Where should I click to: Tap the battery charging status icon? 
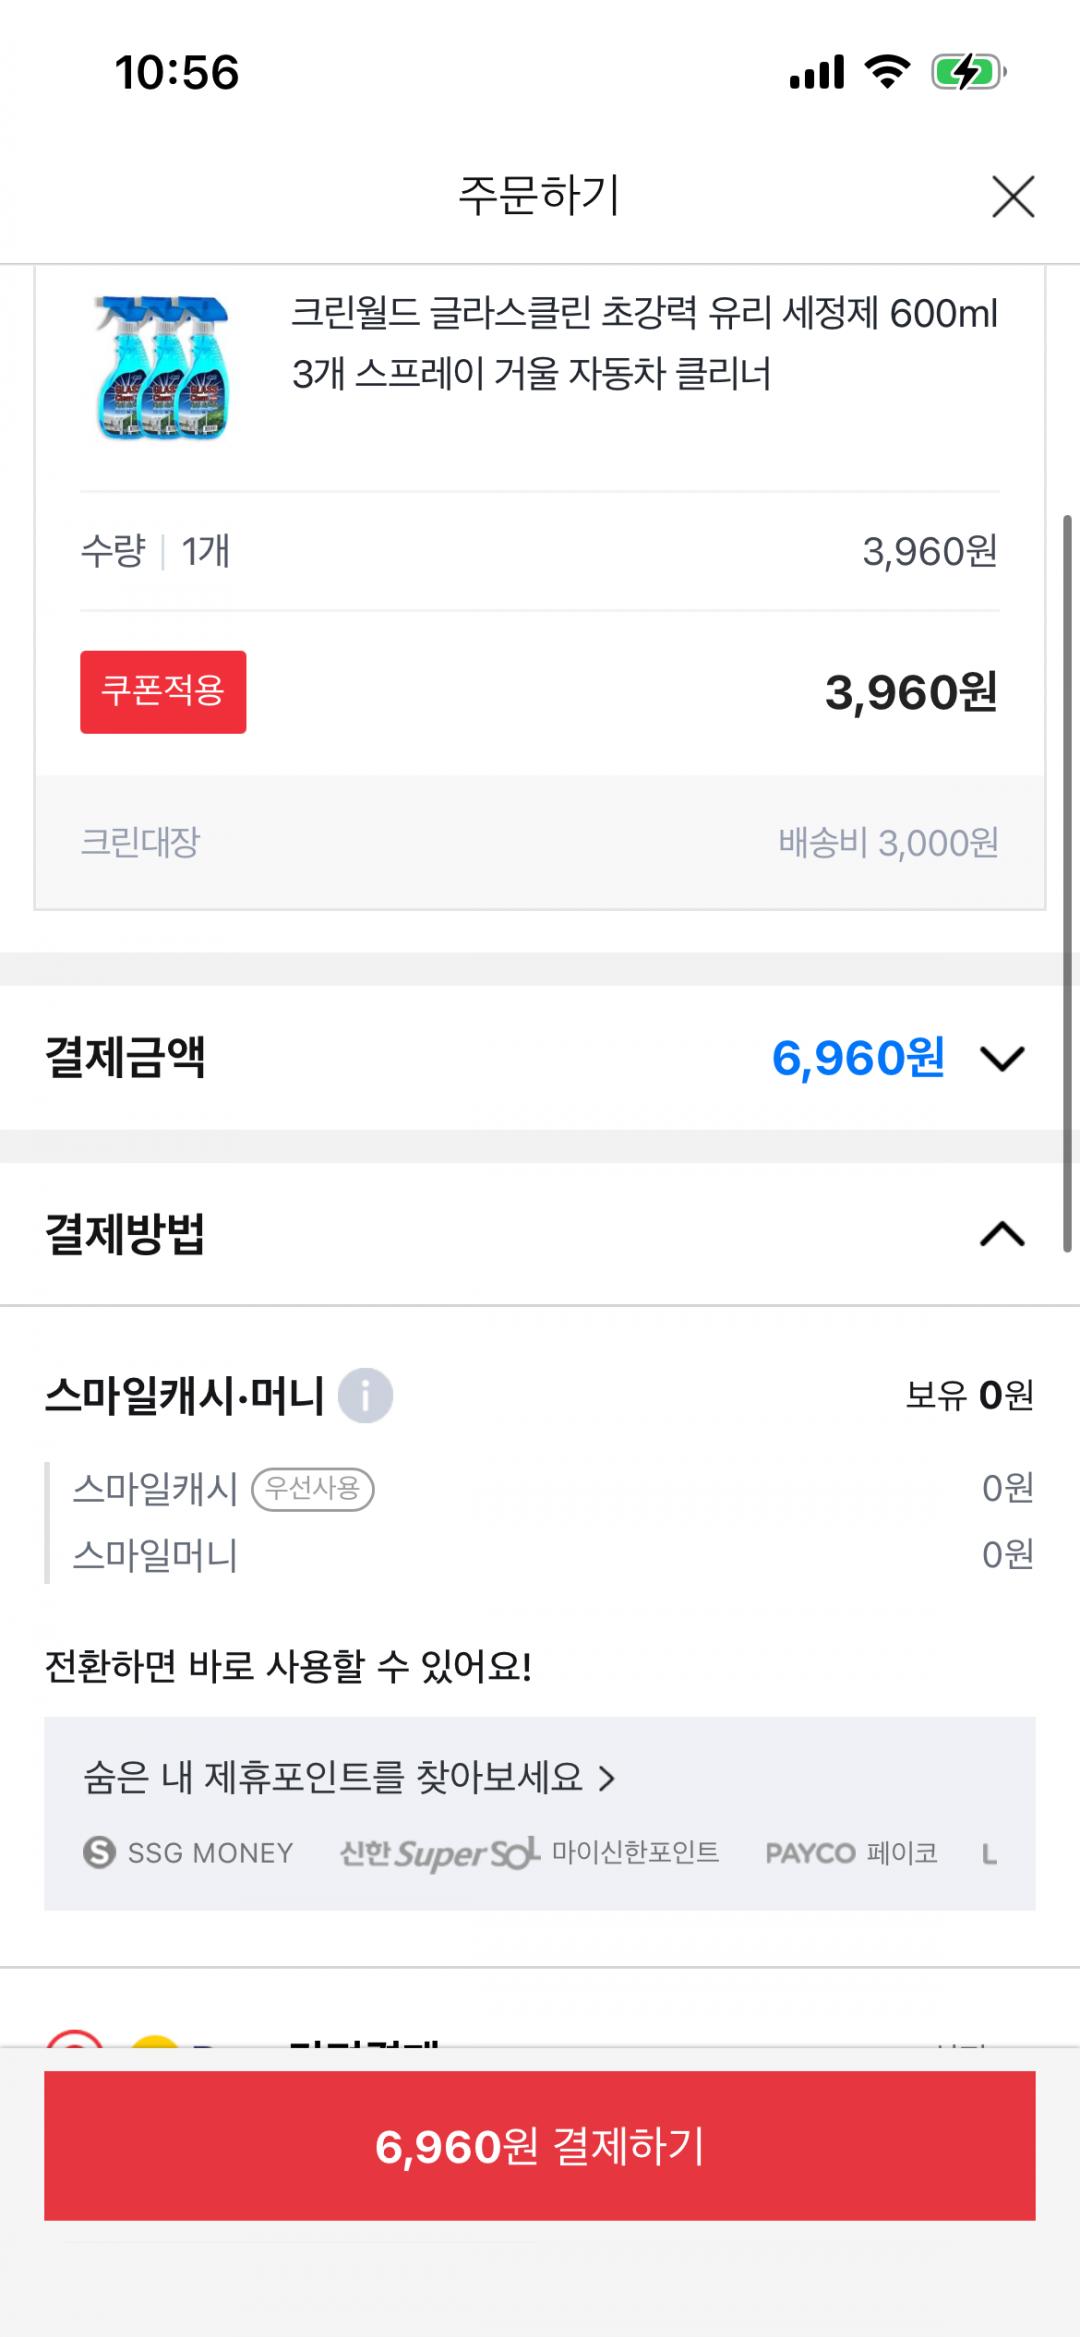coord(968,72)
